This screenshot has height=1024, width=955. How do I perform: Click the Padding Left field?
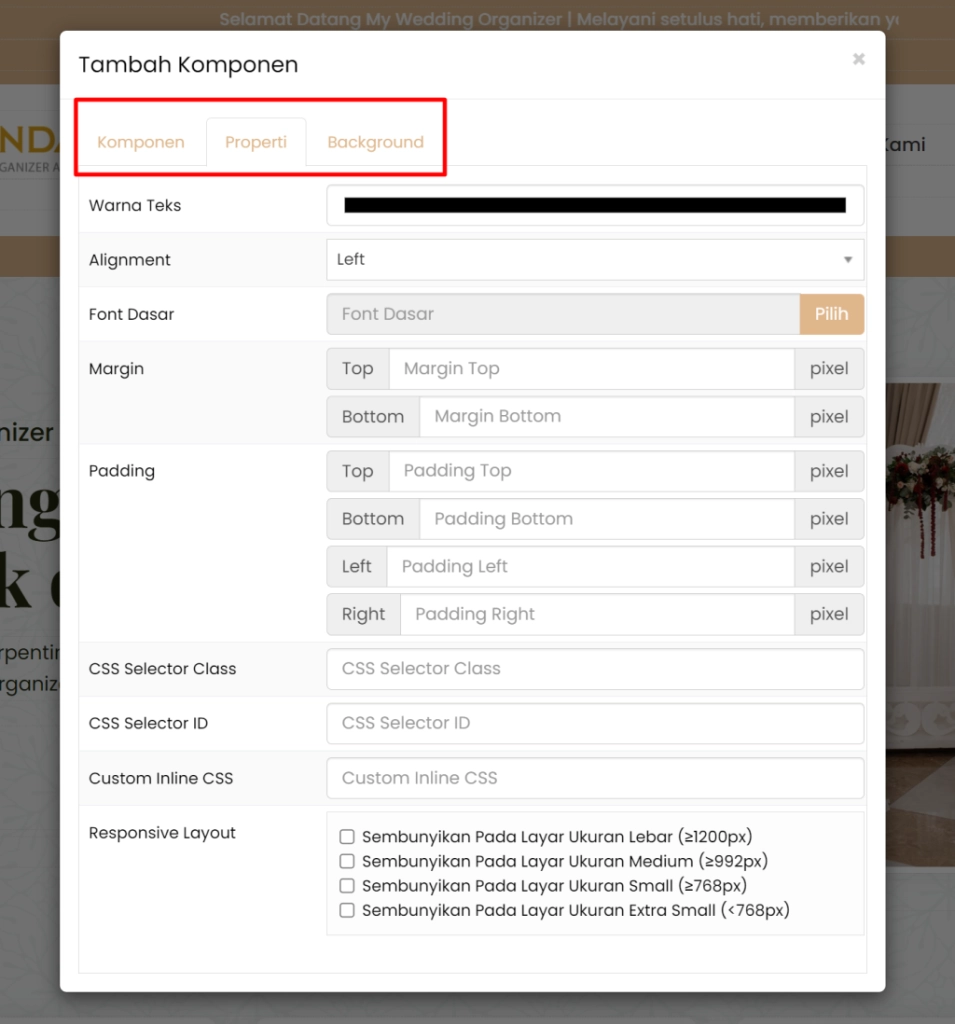[590, 567]
